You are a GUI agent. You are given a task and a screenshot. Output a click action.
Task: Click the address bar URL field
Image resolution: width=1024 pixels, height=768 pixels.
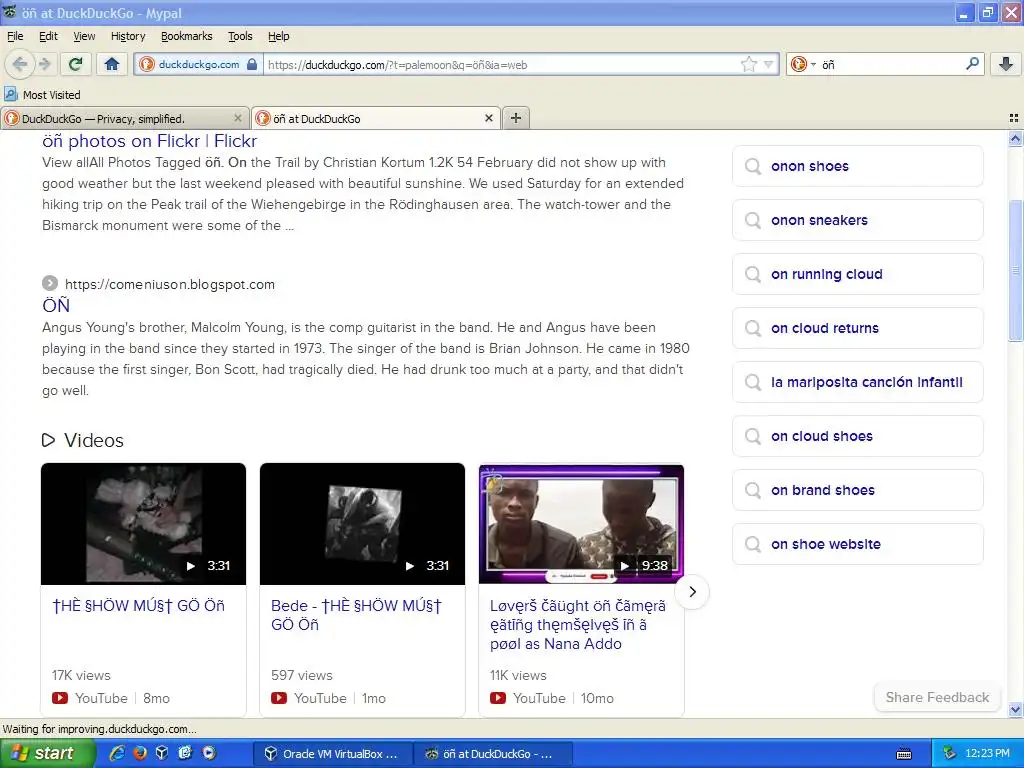500,64
